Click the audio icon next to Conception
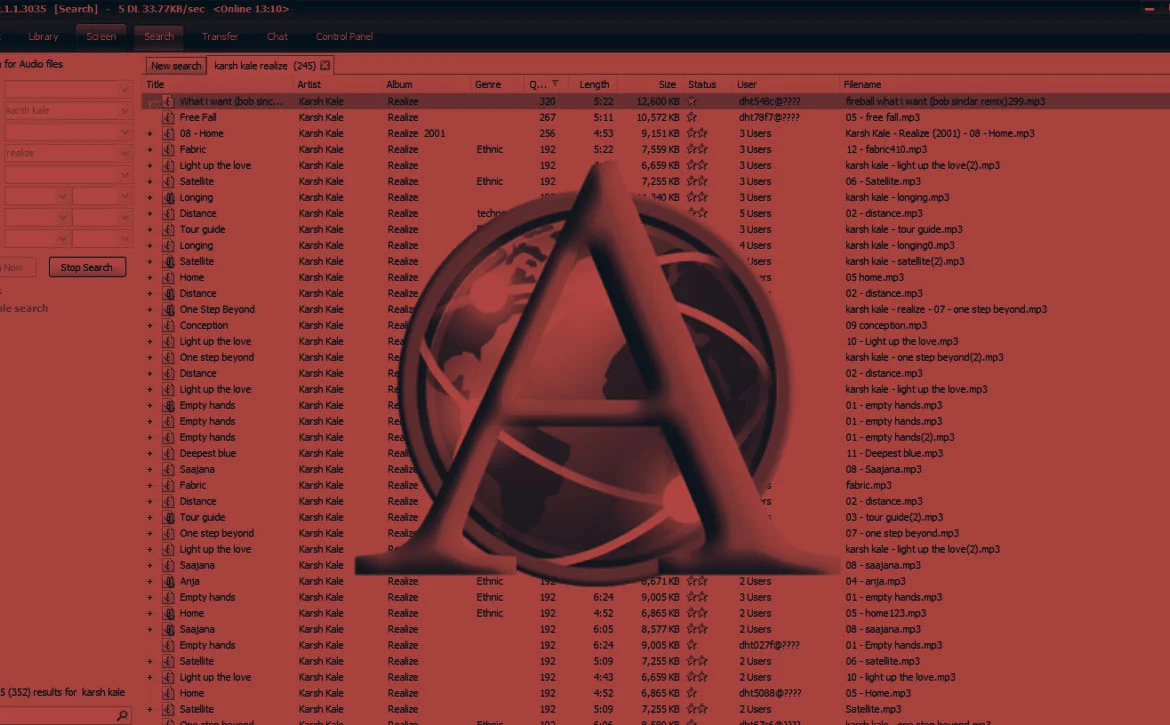 click(x=169, y=325)
